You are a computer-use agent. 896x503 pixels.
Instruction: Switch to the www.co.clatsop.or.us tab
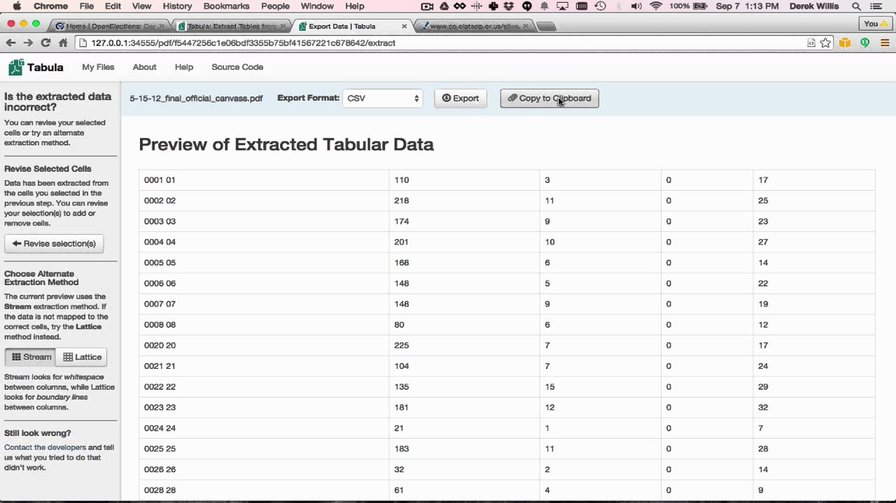(474, 26)
